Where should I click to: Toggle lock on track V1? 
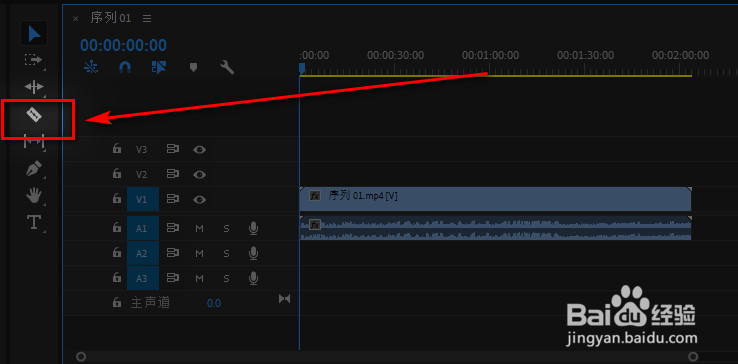[117, 199]
